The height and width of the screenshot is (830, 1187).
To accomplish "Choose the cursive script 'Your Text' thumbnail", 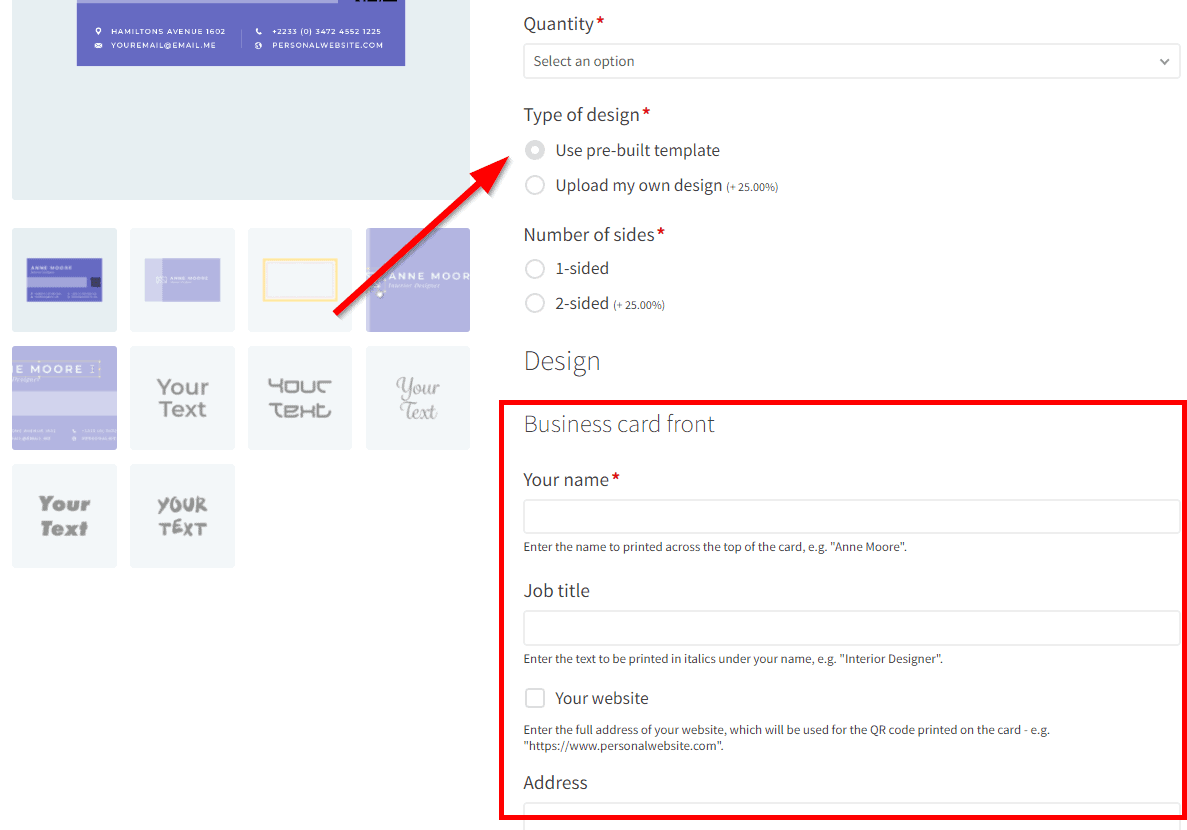I will [x=418, y=398].
